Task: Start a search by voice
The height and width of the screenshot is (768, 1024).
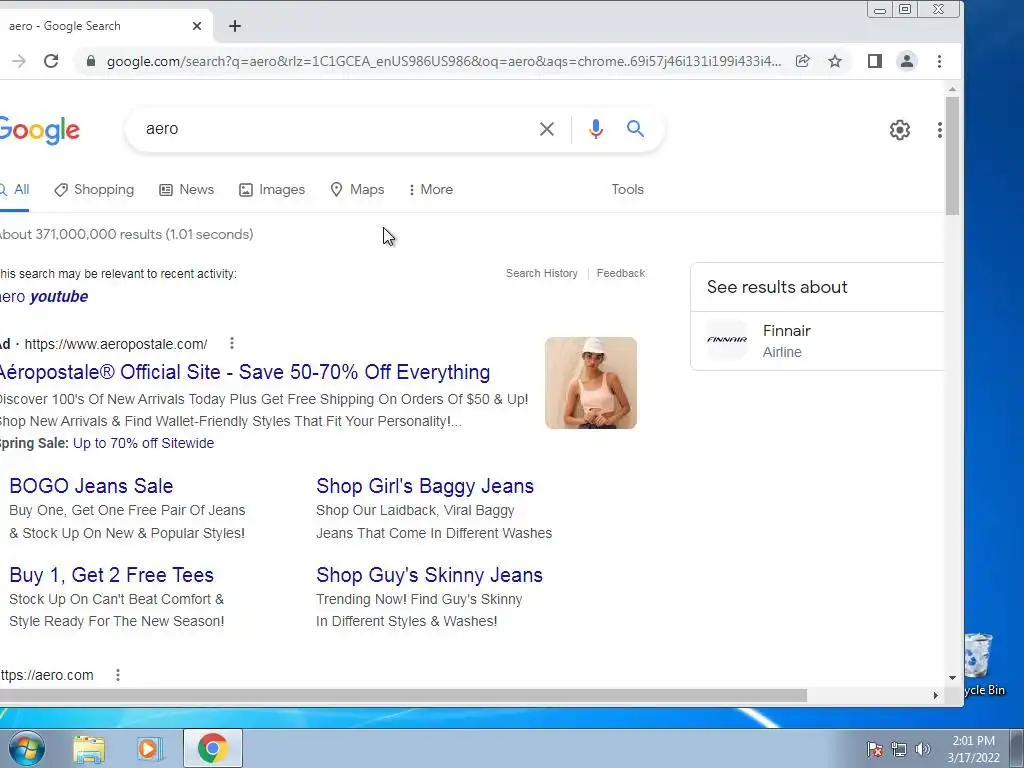Action: (595, 129)
